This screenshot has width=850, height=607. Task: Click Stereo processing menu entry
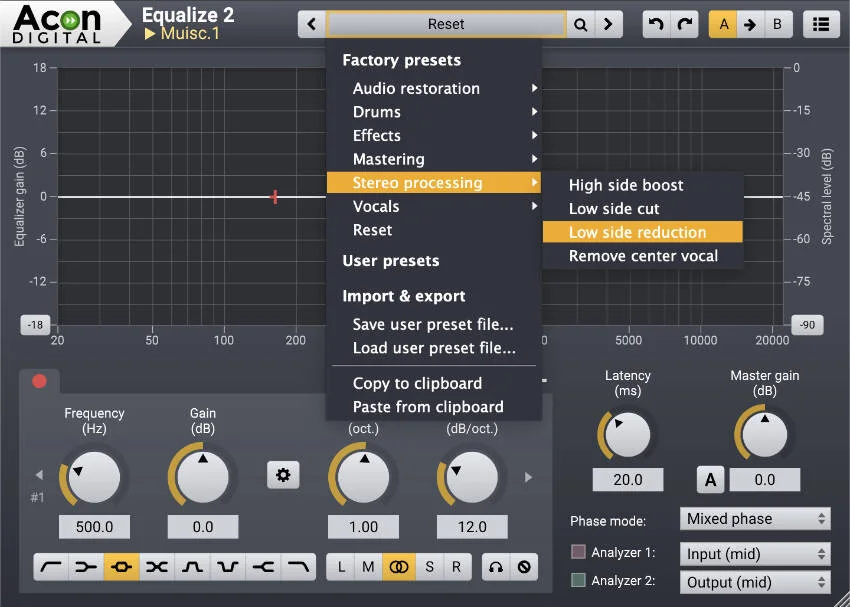434,183
